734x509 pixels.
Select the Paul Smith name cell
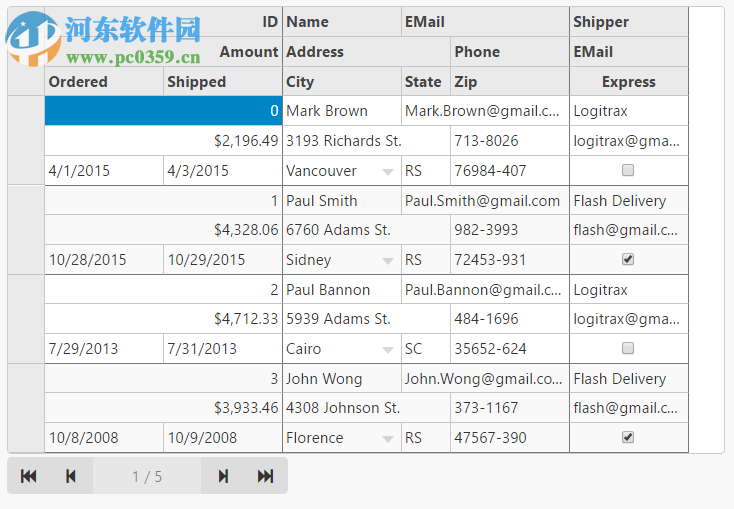342,200
